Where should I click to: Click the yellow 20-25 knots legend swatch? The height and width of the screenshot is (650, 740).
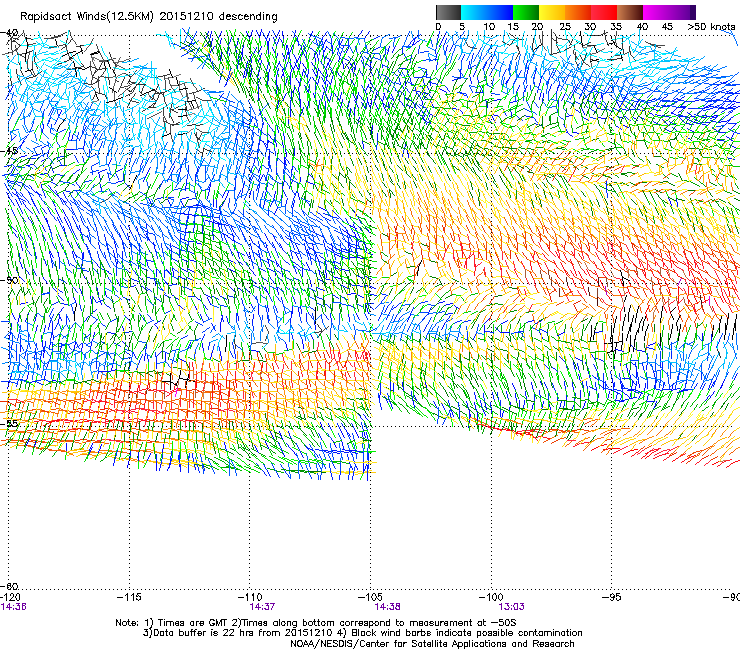coord(552,12)
